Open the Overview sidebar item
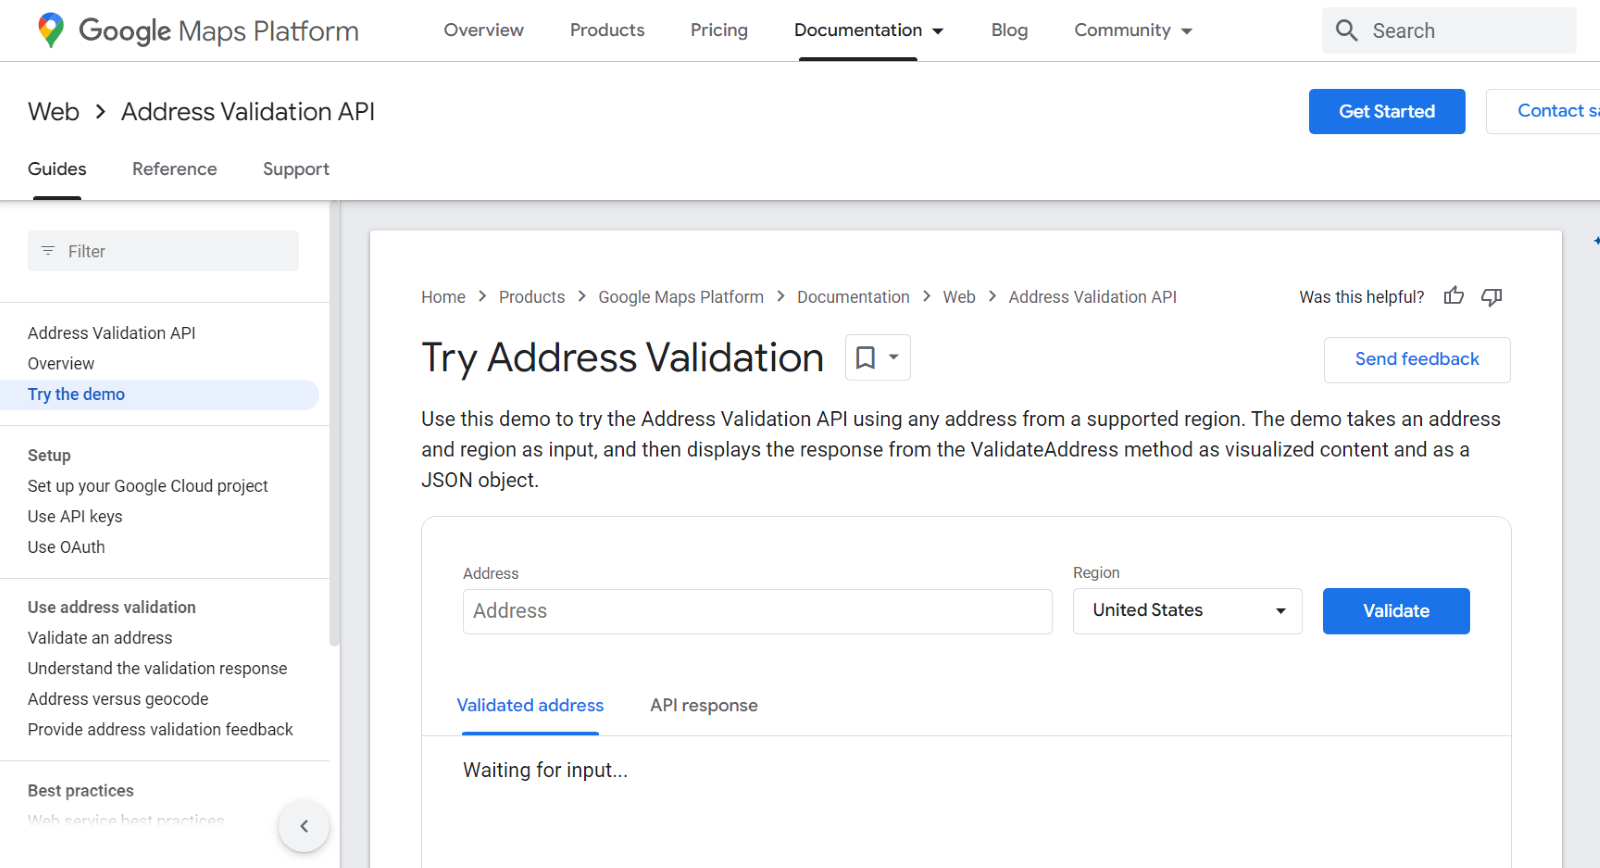 [x=61, y=364]
